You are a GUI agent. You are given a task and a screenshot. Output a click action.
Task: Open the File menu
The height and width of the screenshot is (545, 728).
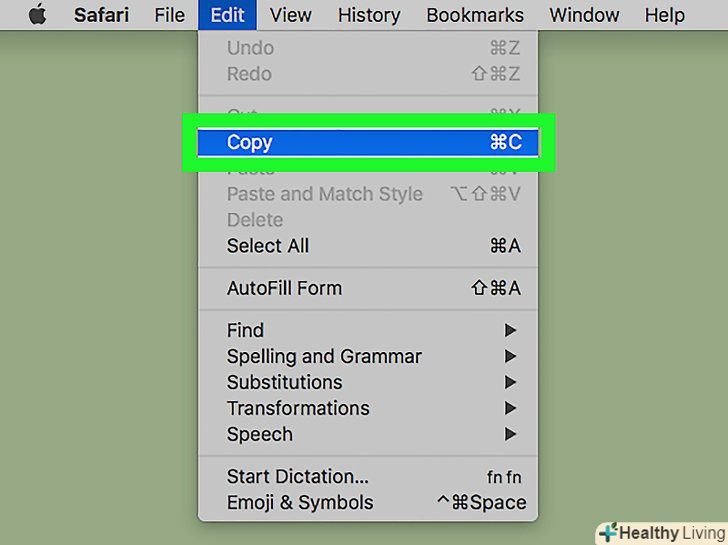(170, 15)
